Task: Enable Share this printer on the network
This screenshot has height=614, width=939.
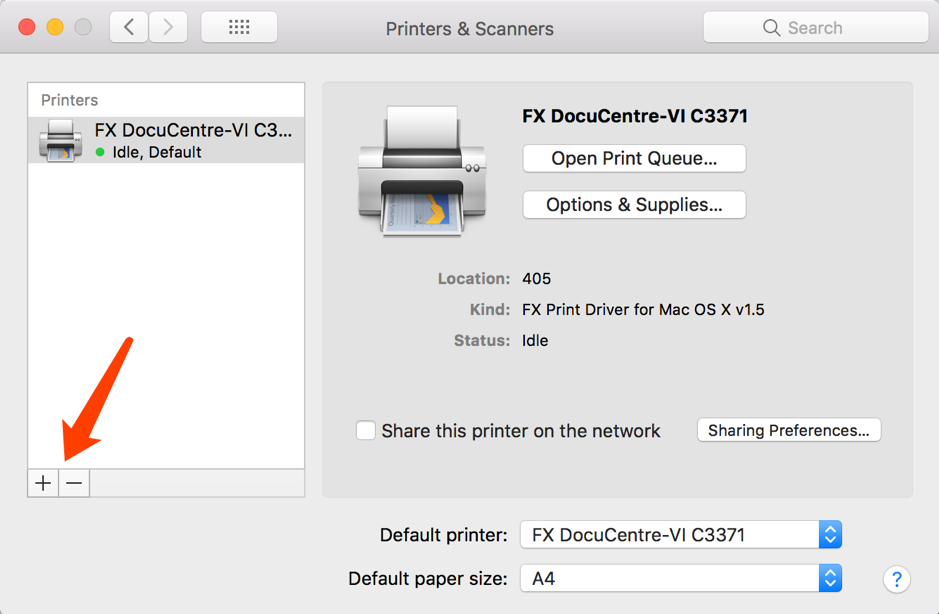Action: pyautogui.click(x=366, y=431)
